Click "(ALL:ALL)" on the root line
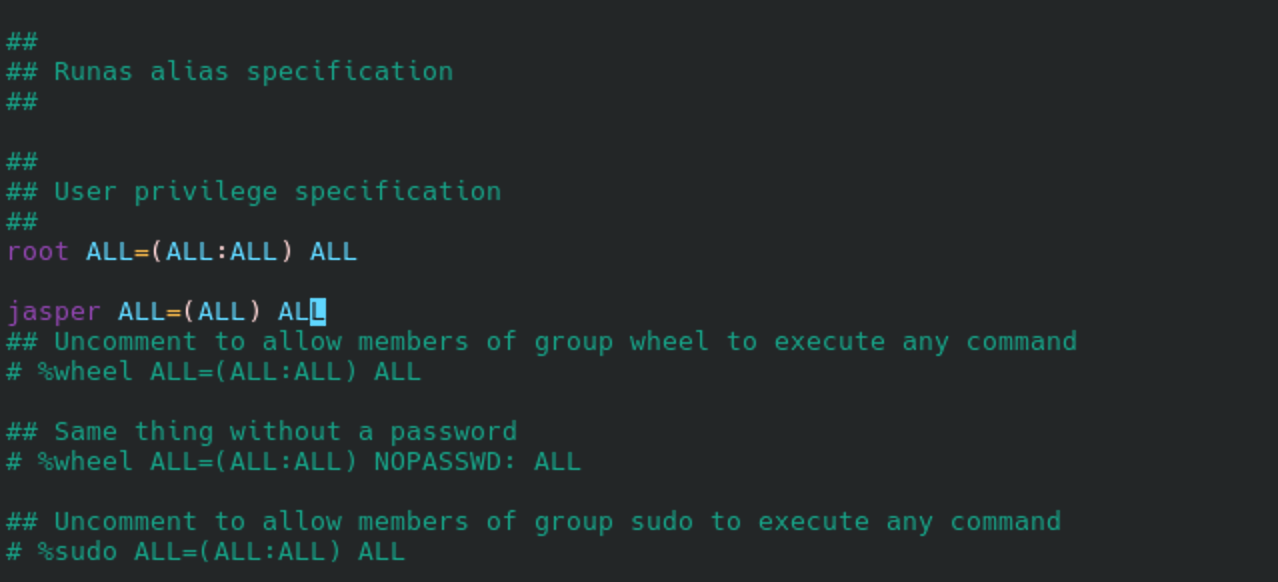 pyautogui.click(x=221, y=251)
